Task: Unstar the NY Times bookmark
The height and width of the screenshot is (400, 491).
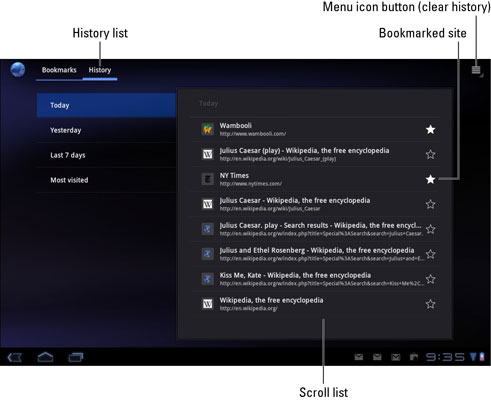Action: [431, 179]
